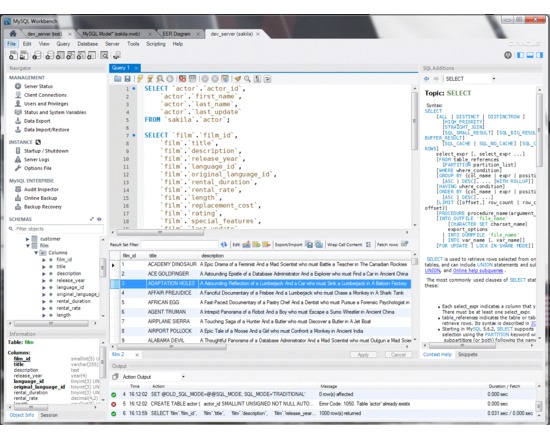Toggle wrap cell content in results

click(368, 245)
